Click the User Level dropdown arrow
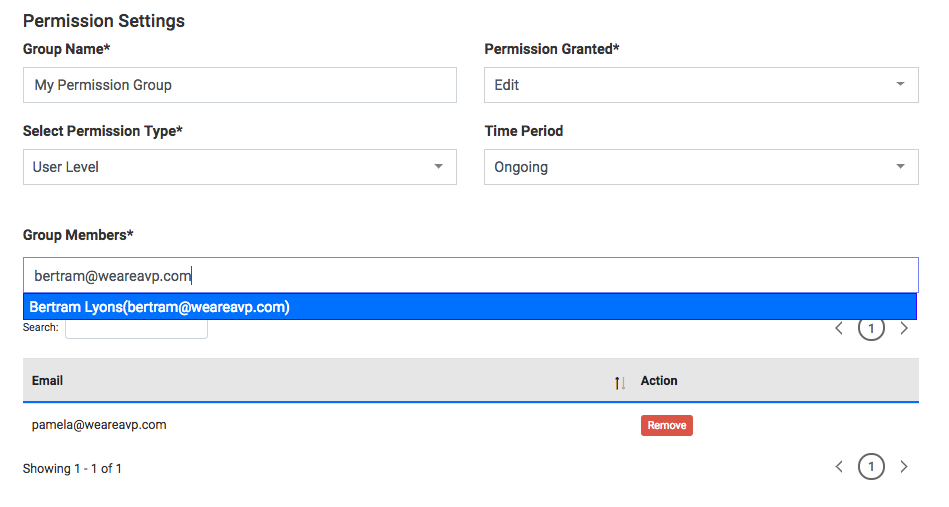949x507 pixels. point(439,166)
